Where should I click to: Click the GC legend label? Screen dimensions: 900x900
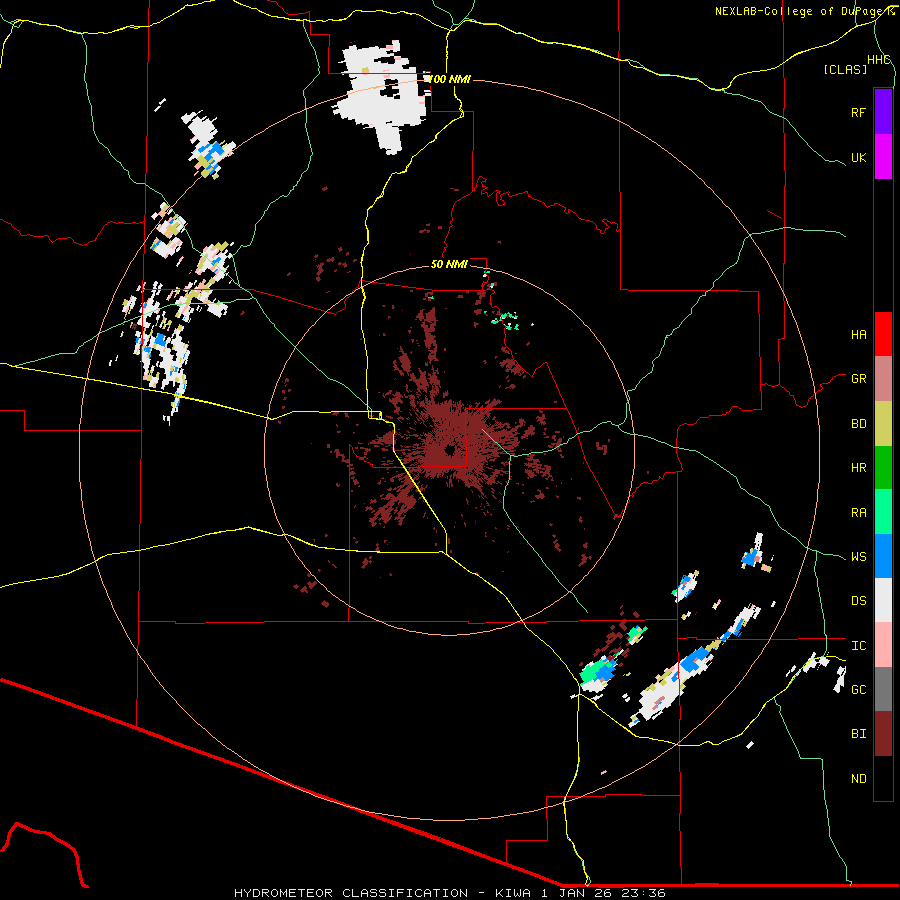pyautogui.click(x=858, y=690)
